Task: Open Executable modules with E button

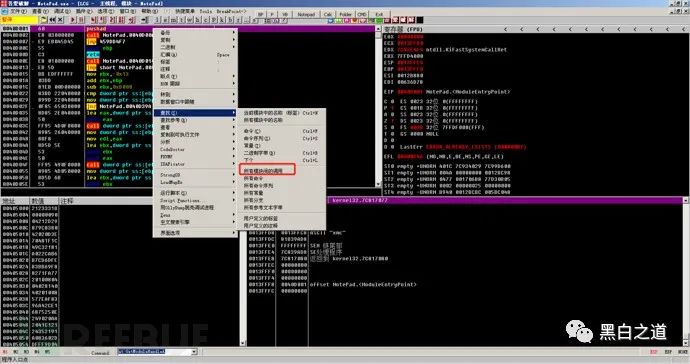Action: (165, 20)
